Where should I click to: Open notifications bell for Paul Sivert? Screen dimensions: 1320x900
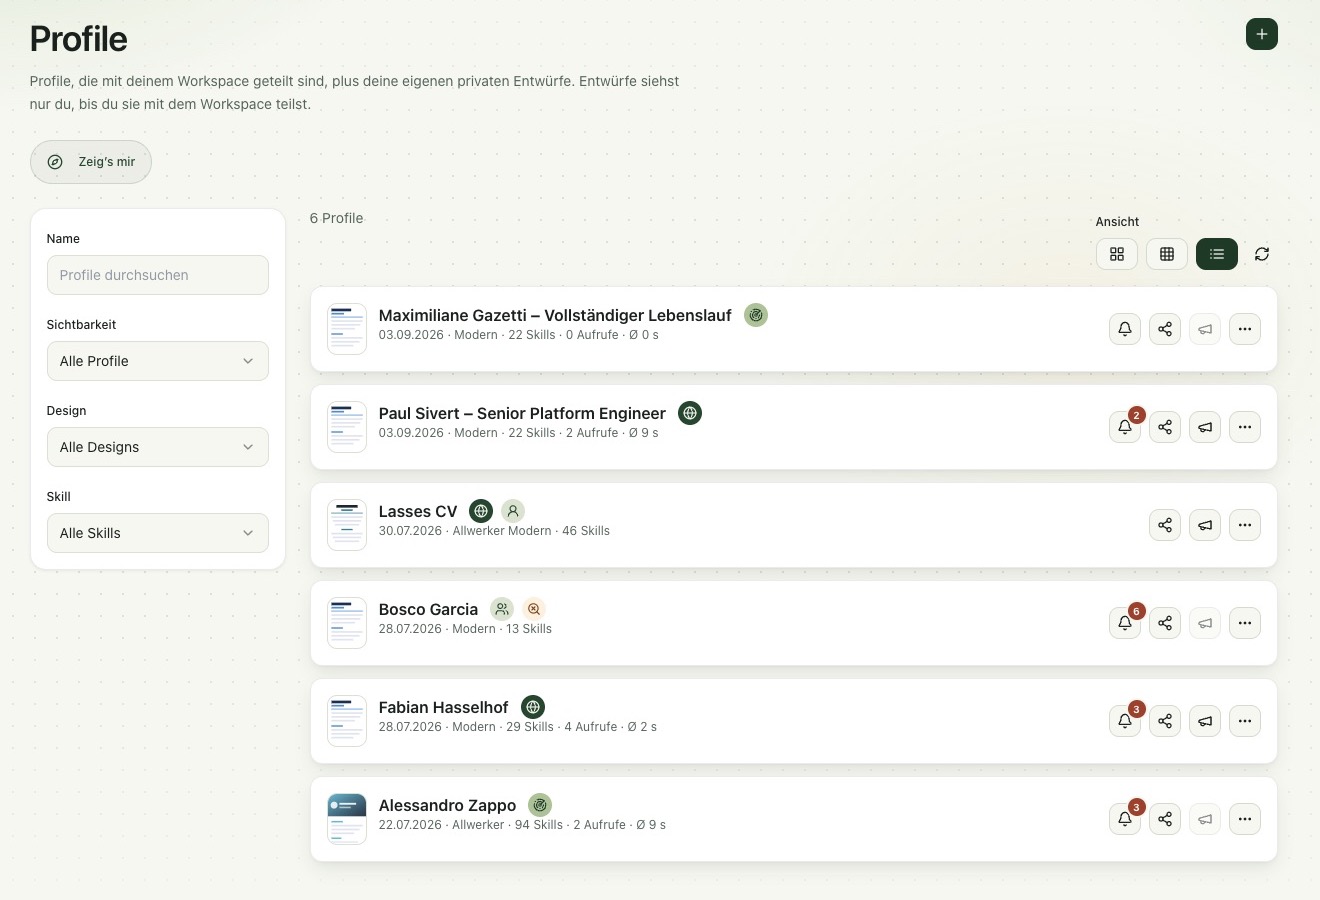tap(1125, 427)
